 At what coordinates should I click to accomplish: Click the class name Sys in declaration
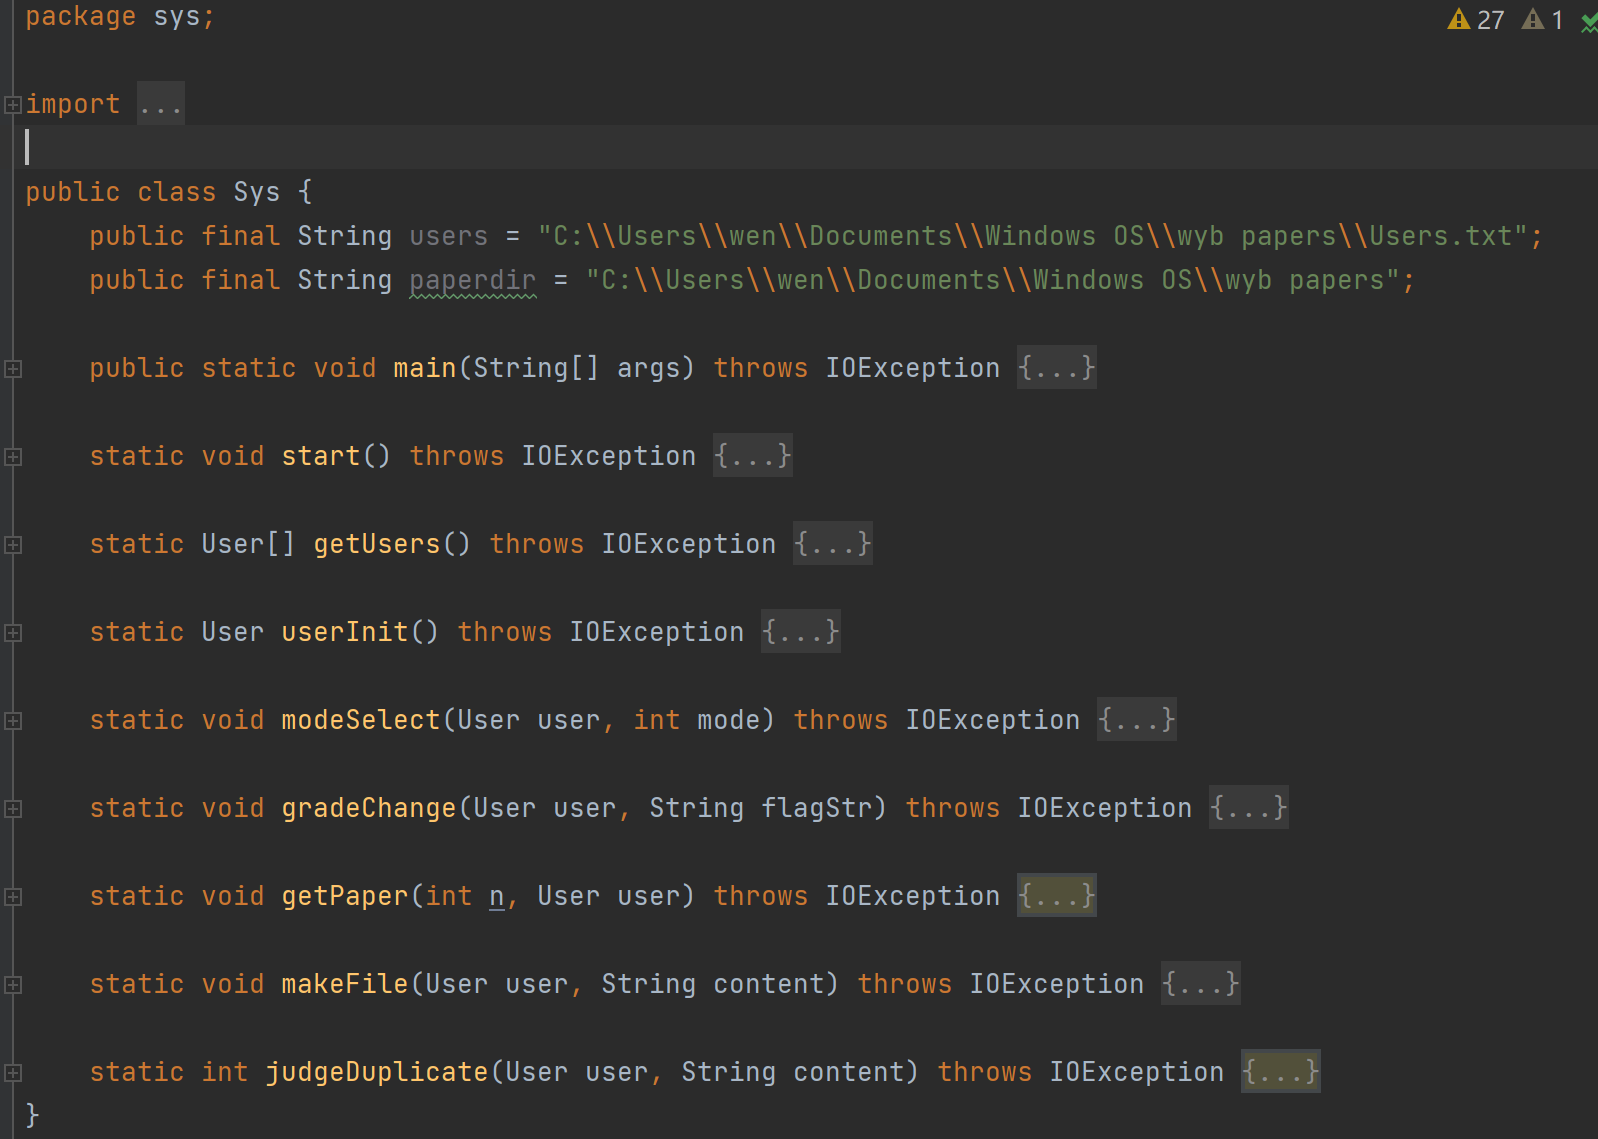[257, 192]
